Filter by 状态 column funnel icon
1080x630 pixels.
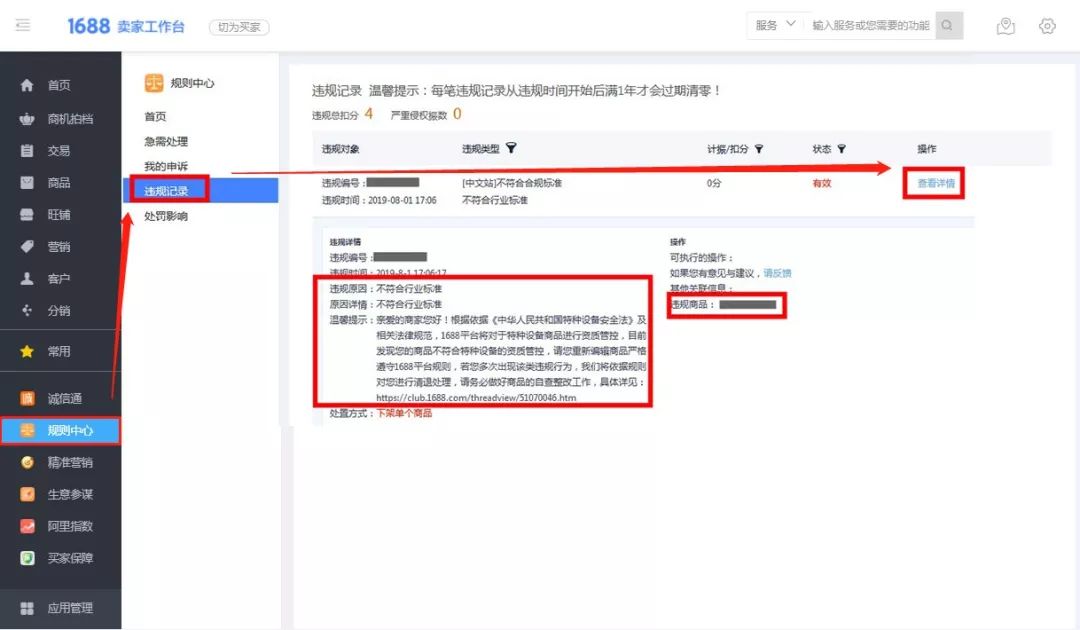[x=842, y=149]
